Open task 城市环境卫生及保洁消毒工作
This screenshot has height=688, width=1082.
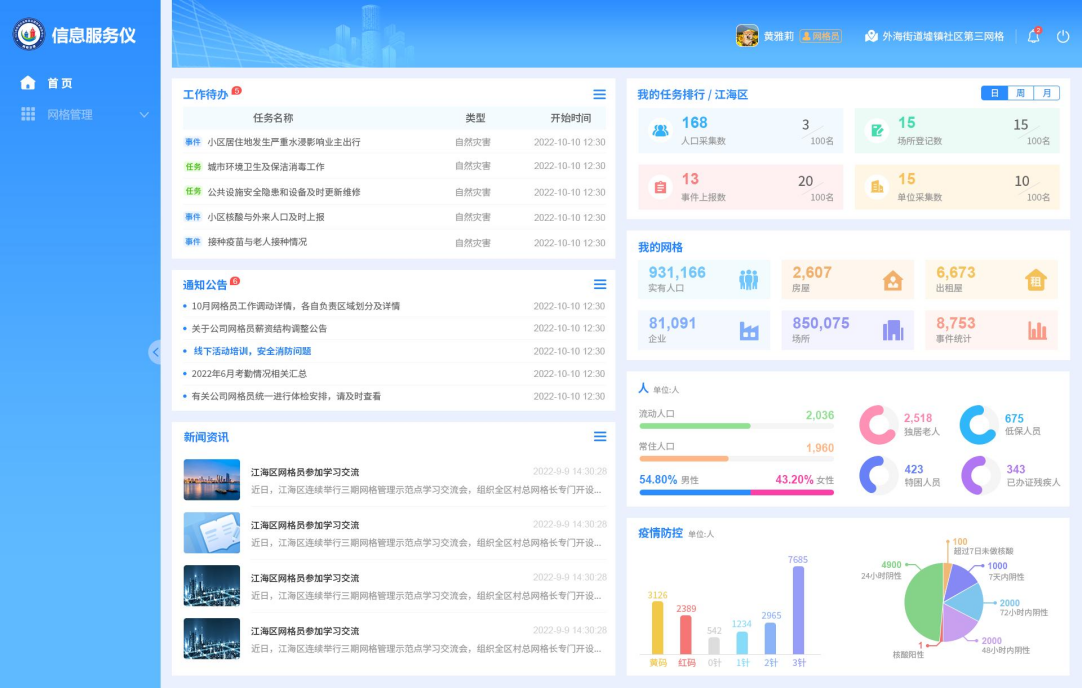[x=266, y=167]
